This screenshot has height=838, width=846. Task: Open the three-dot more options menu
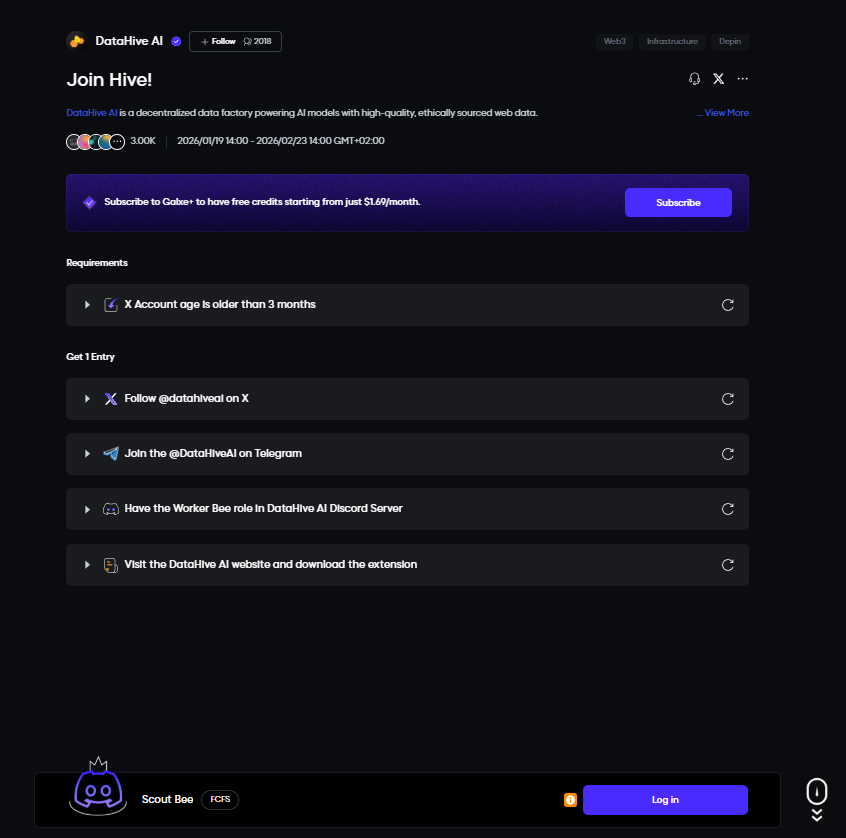[742, 79]
